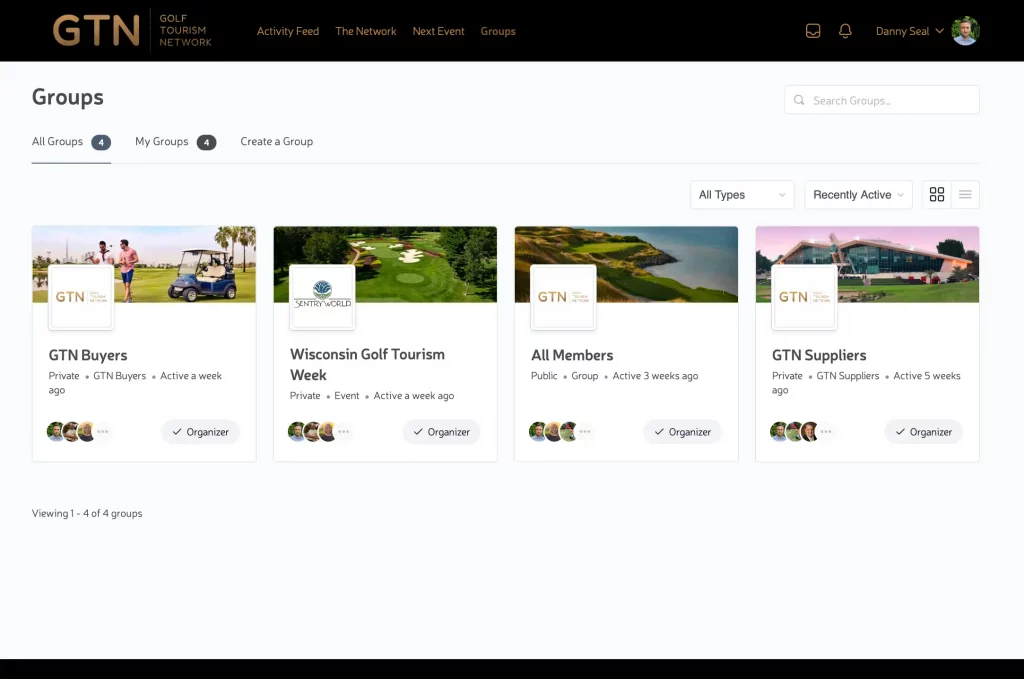This screenshot has height=679, width=1024.
Task: Click the GTN Buyers group logo
Action: 81,297
